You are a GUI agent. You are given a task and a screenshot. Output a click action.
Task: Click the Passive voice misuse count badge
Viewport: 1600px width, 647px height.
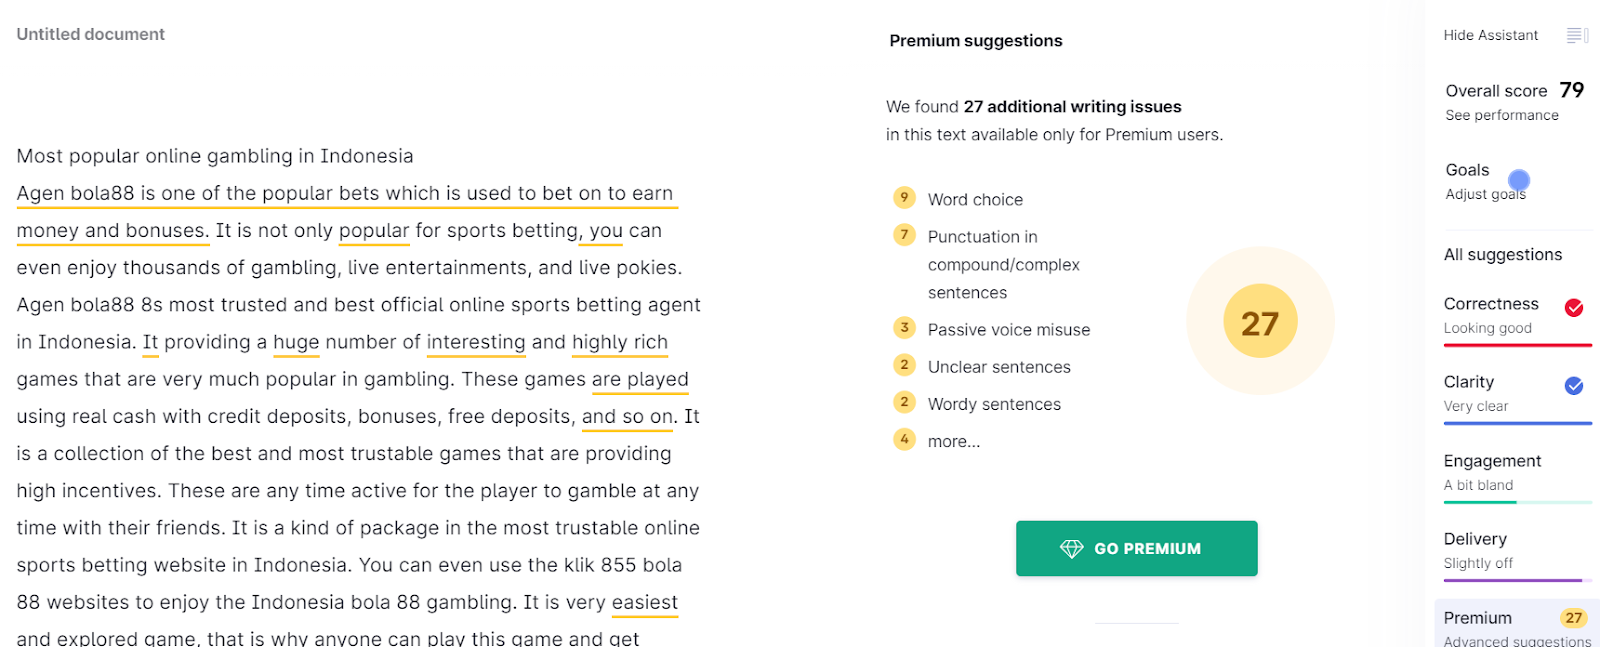pos(904,328)
